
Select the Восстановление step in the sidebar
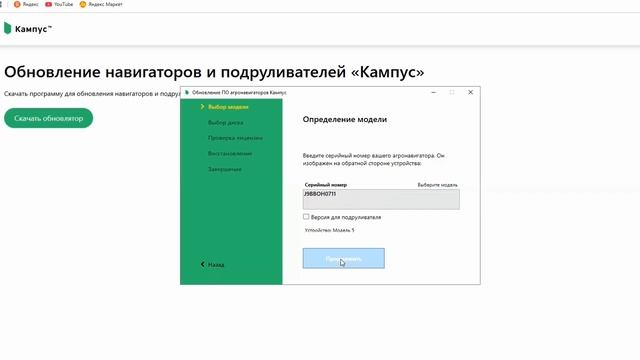tap(230, 153)
